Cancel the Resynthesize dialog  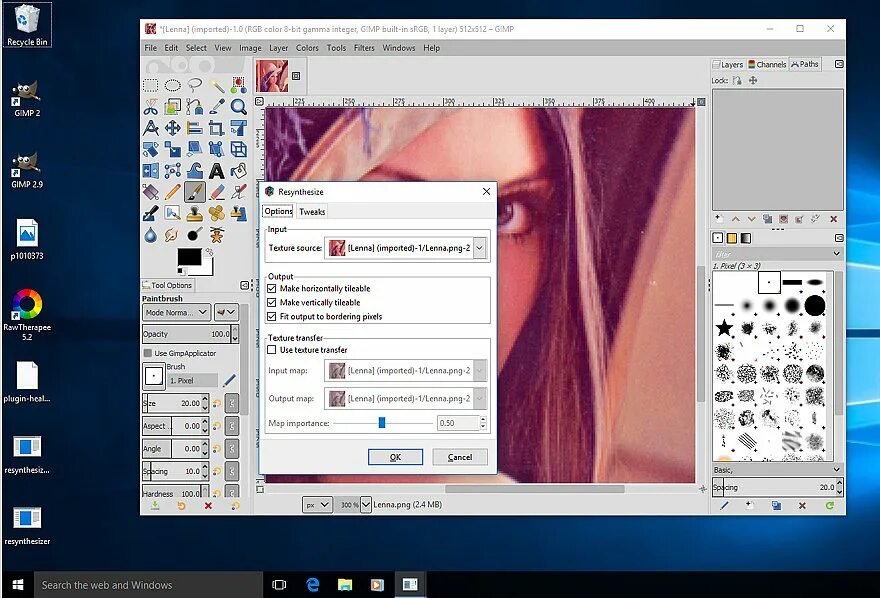click(460, 457)
